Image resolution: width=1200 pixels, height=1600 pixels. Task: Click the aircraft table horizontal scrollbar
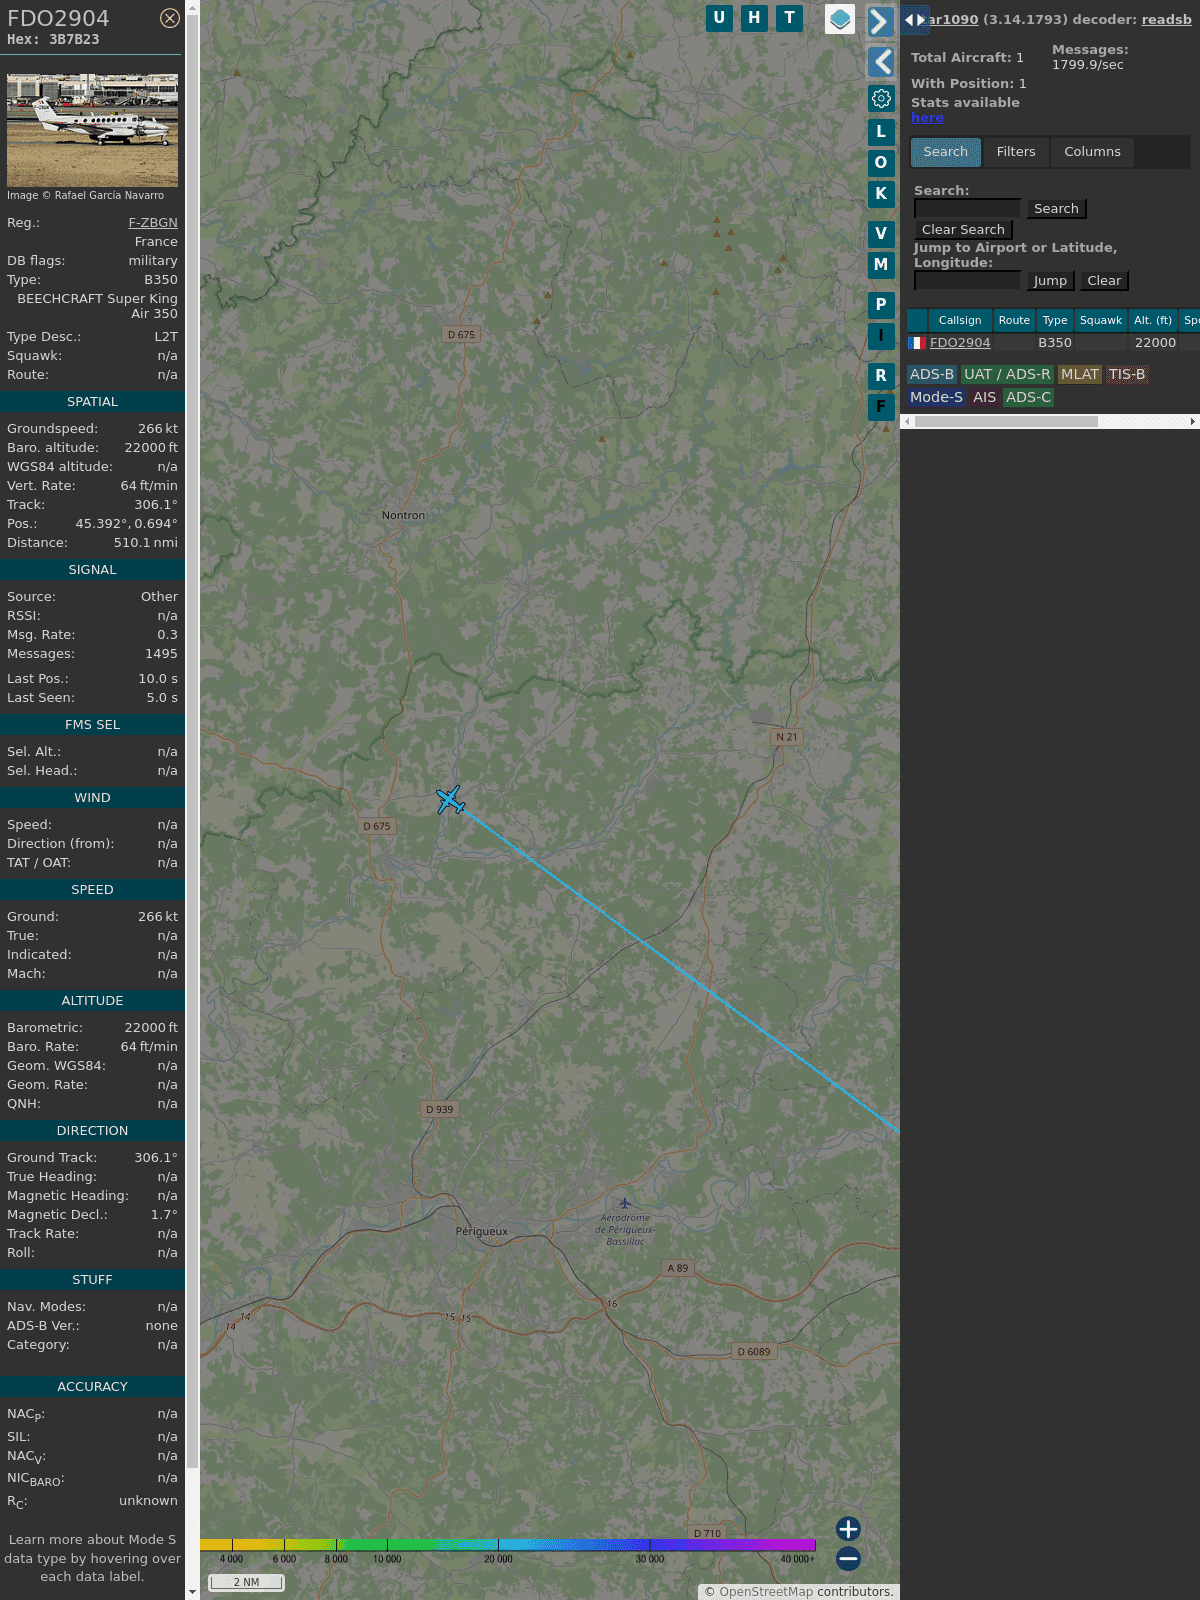(1006, 422)
